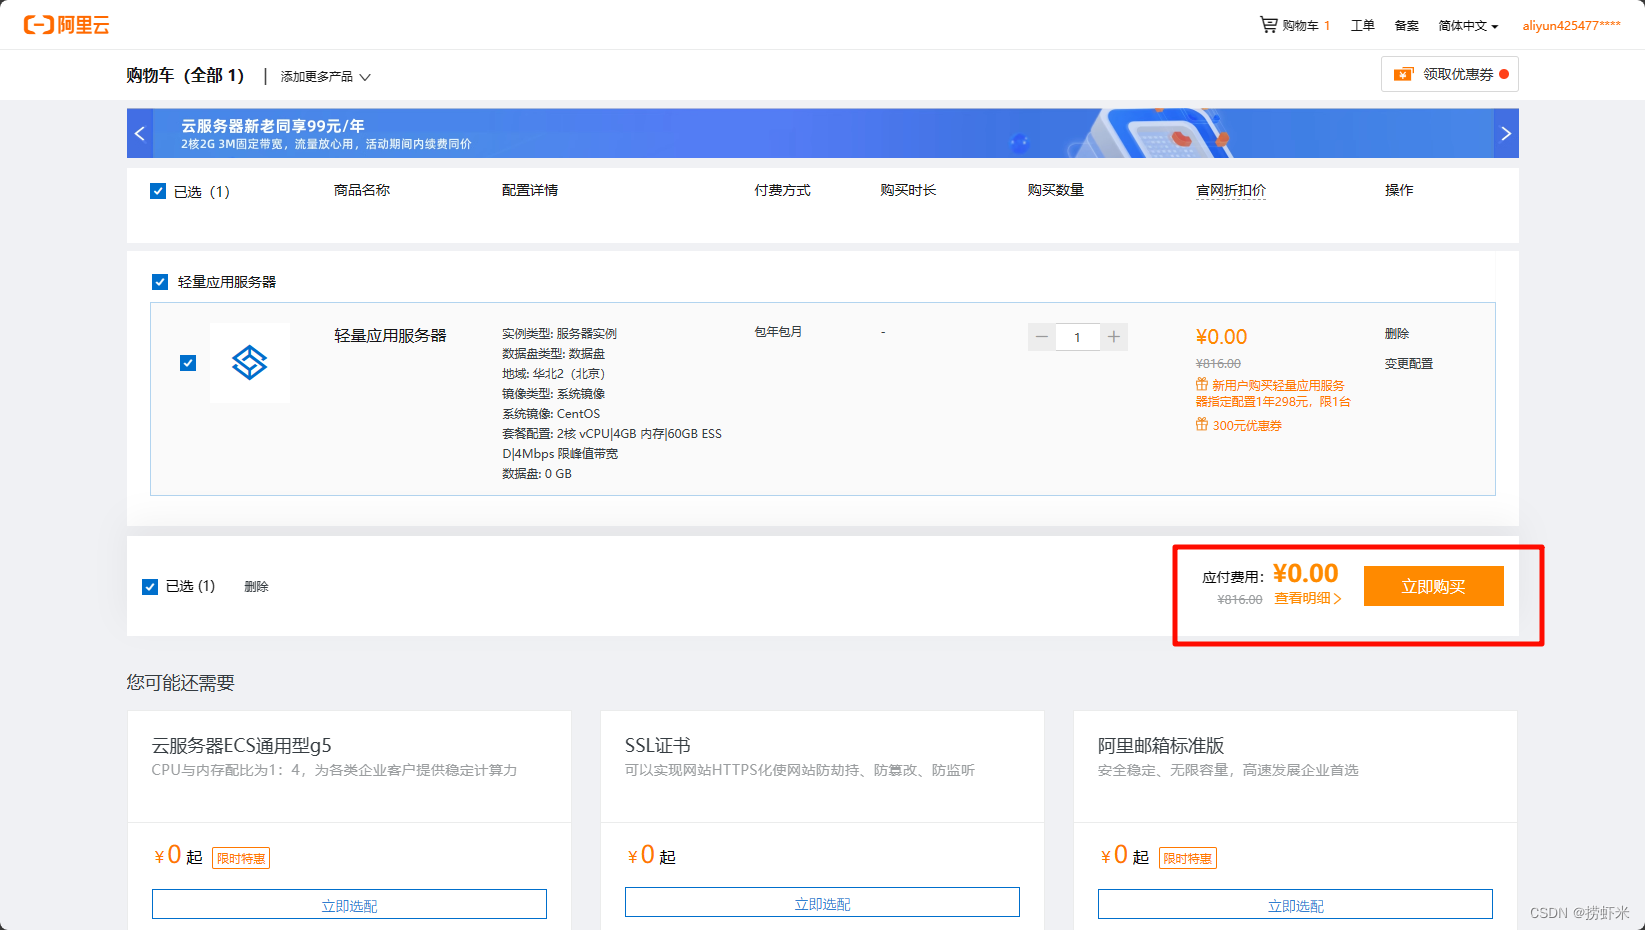Toggle the product row item checkbox
This screenshot has width=1645, height=930.
click(x=188, y=363)
